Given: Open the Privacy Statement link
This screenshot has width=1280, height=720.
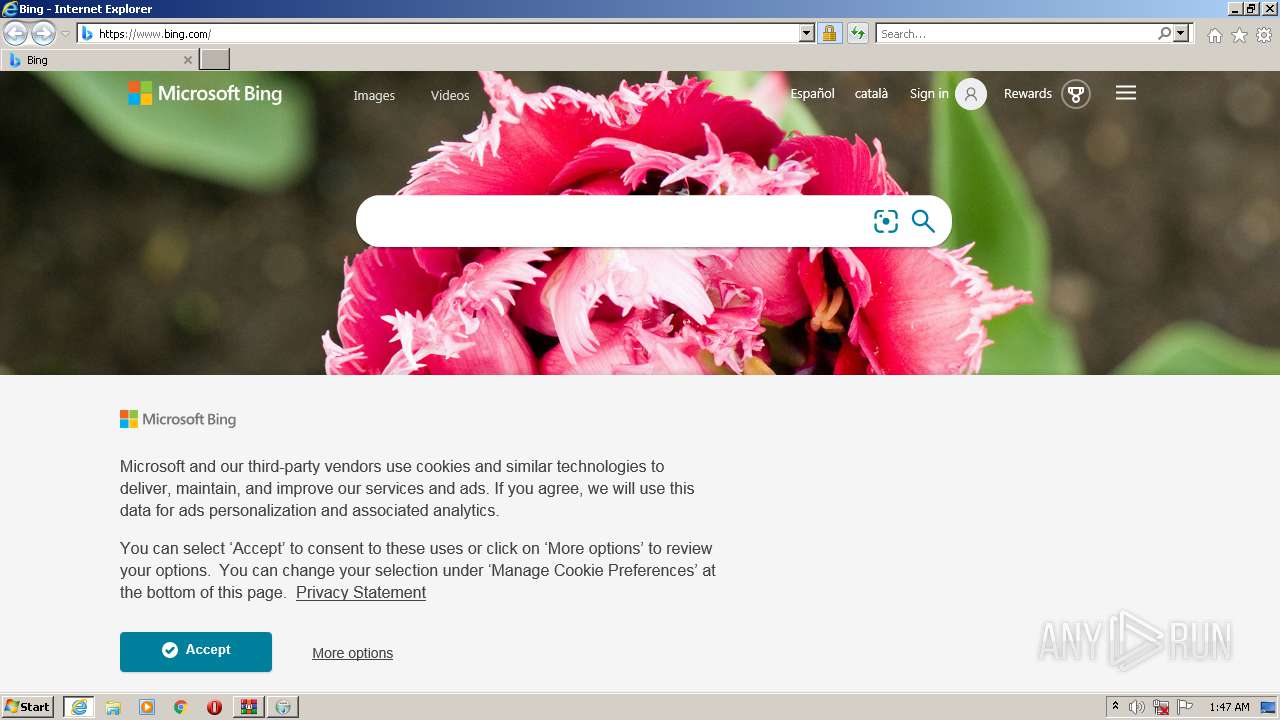Looking at the screenshot, I should (361, 592).
